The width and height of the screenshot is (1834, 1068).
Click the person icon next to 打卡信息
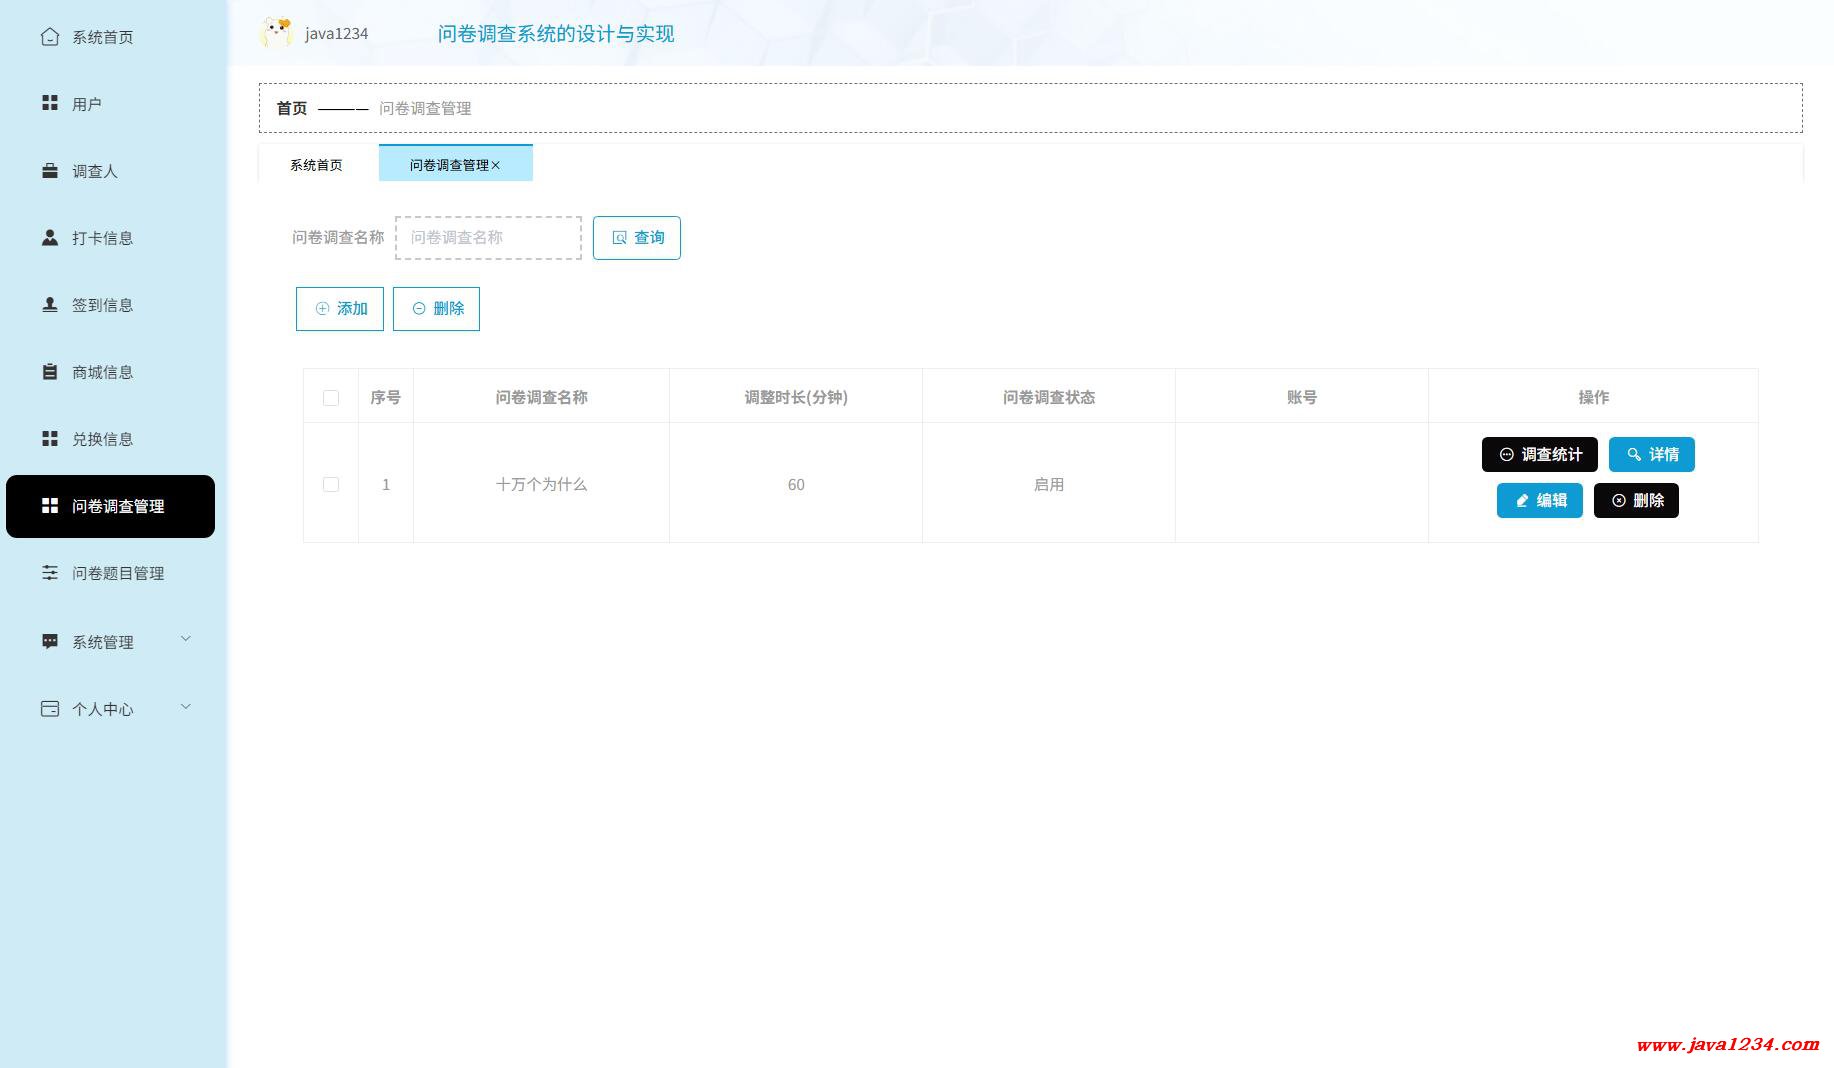50,237
